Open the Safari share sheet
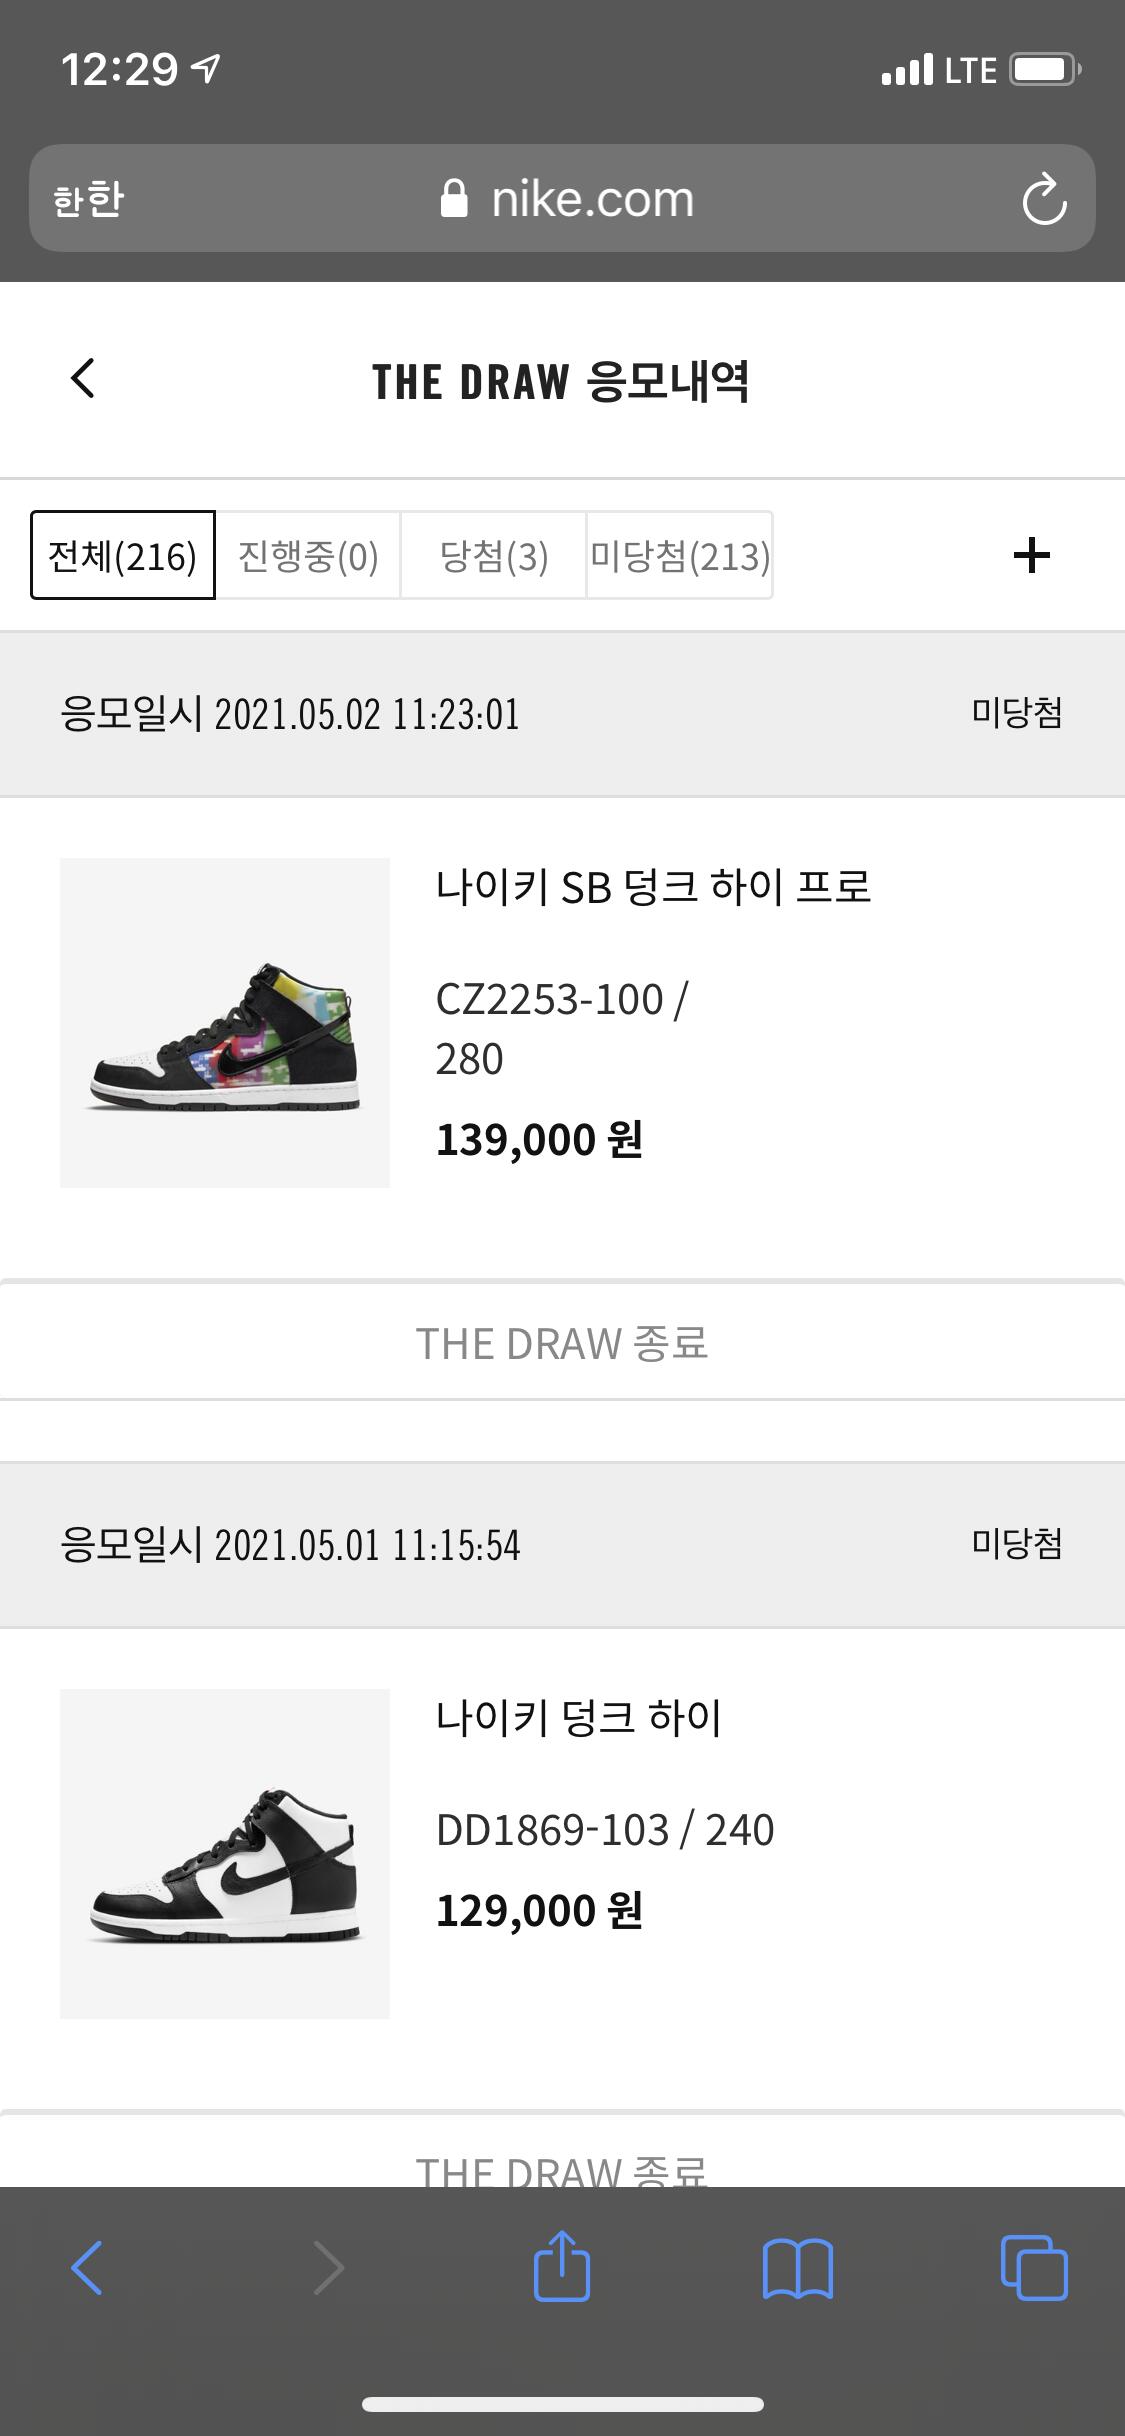Screen dimensions: 1125x2436 pyautogui.click(x=562, y=2267)
